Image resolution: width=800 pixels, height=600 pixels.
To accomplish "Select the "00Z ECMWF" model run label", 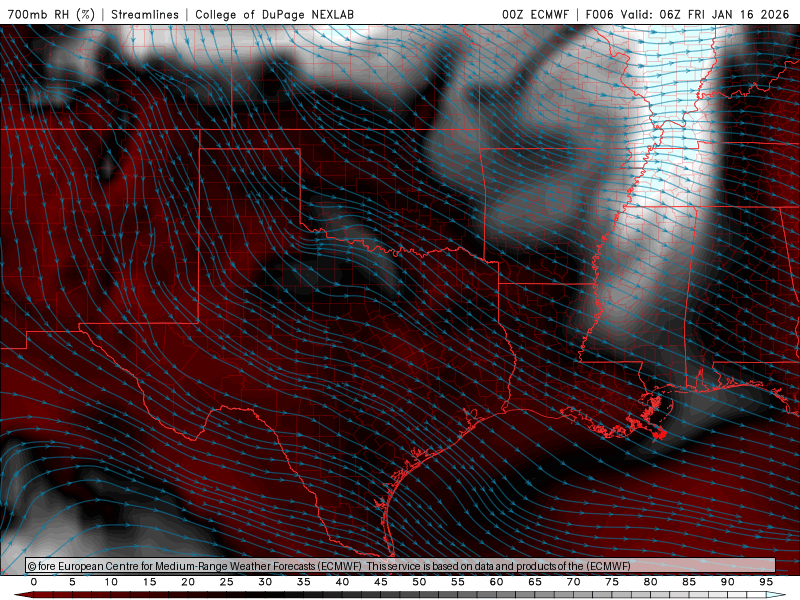I will click(x=535, y=14).
